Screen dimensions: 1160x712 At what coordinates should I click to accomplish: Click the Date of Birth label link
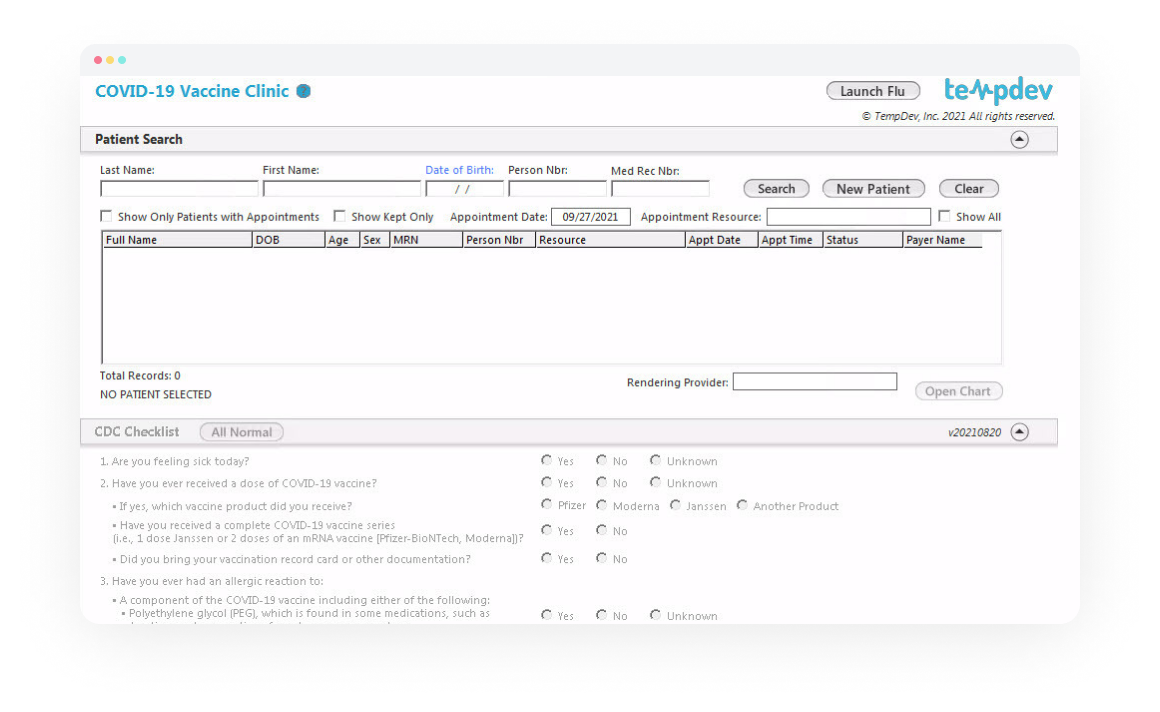coord(459,170)
